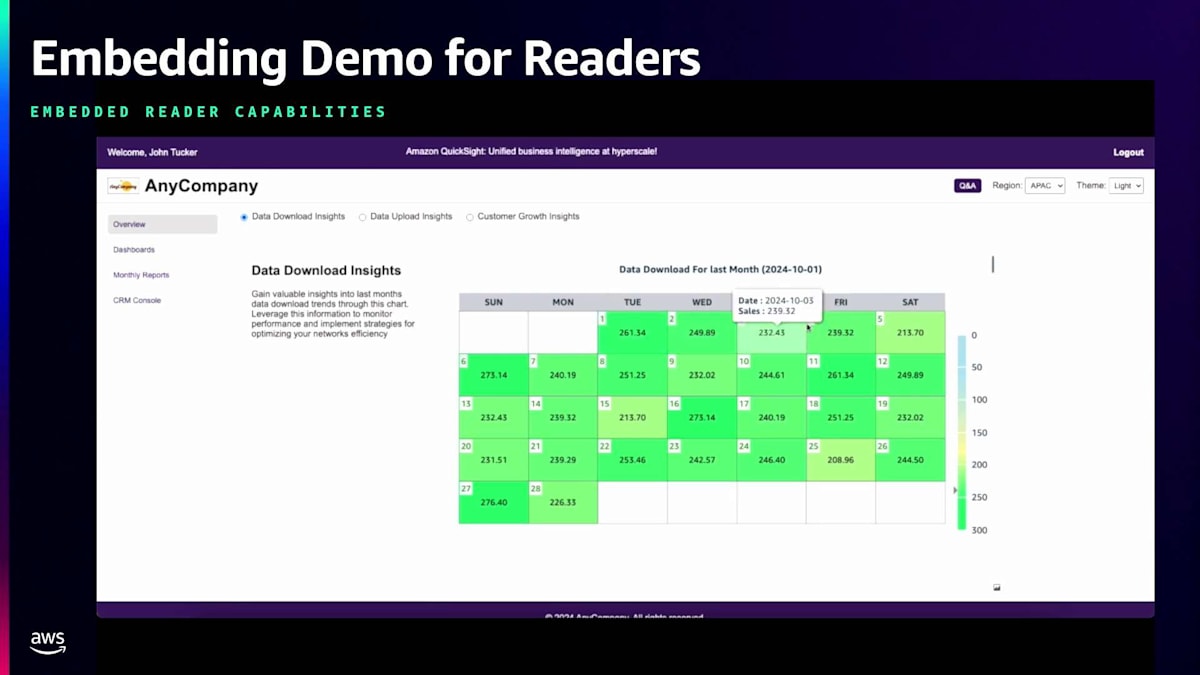Click the day 7 cell showing 240.19
Screen dimensions: 1200x675
(563, 375)
